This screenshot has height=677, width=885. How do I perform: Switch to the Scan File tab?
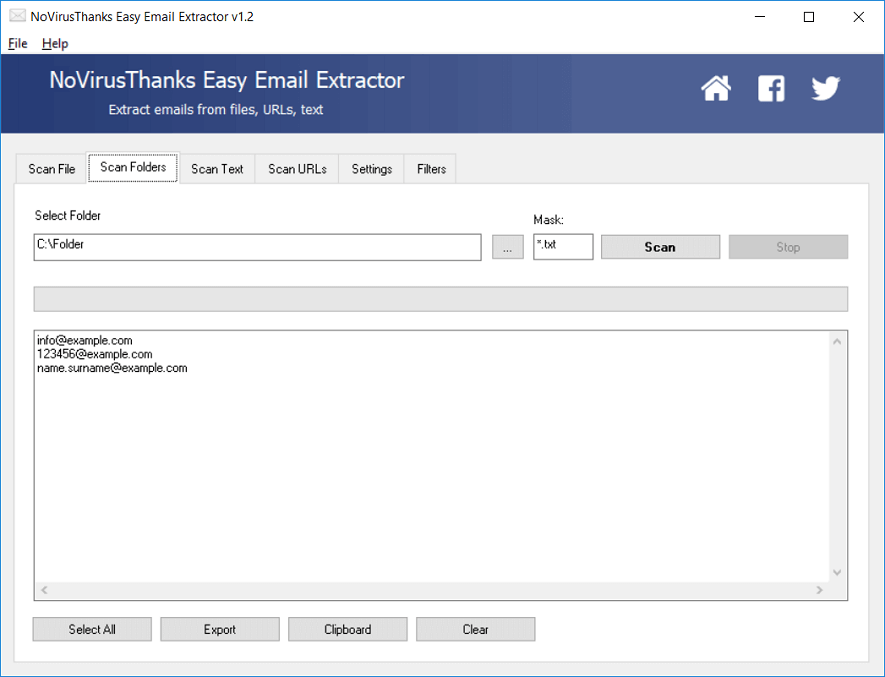pos(51,169)
